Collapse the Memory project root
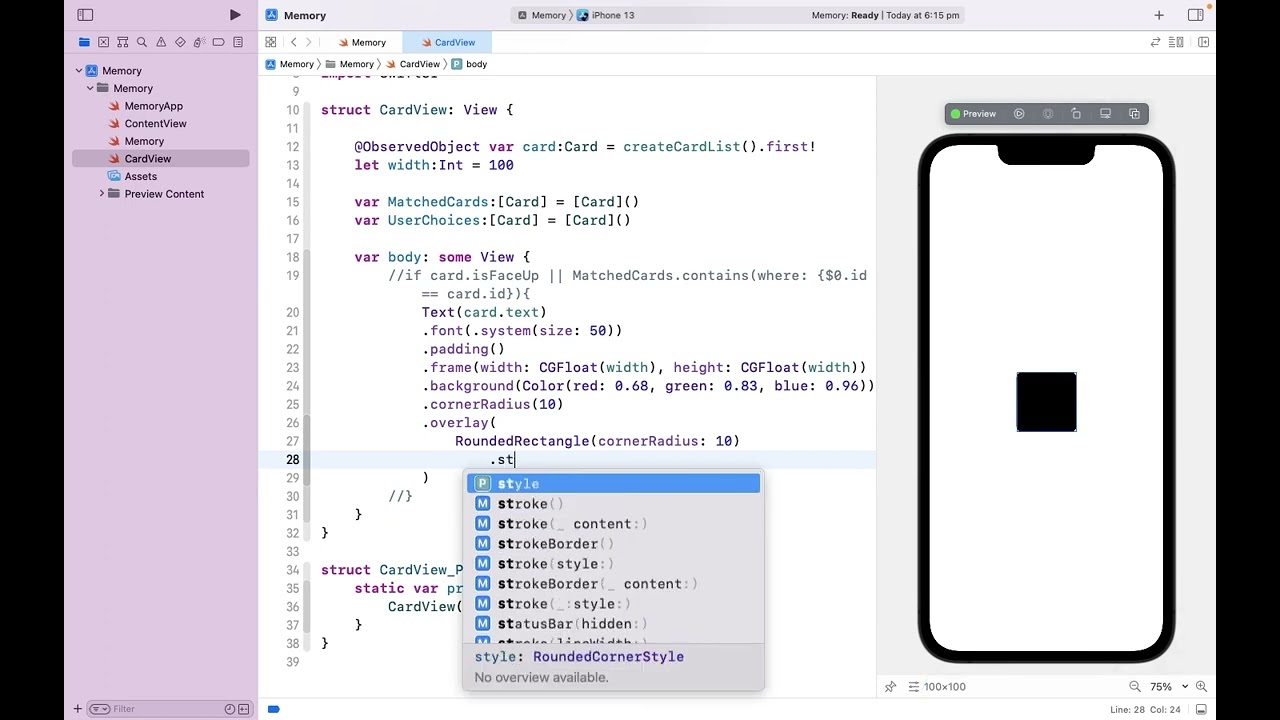Screen dimensions: 1280x720 (79, 71)
